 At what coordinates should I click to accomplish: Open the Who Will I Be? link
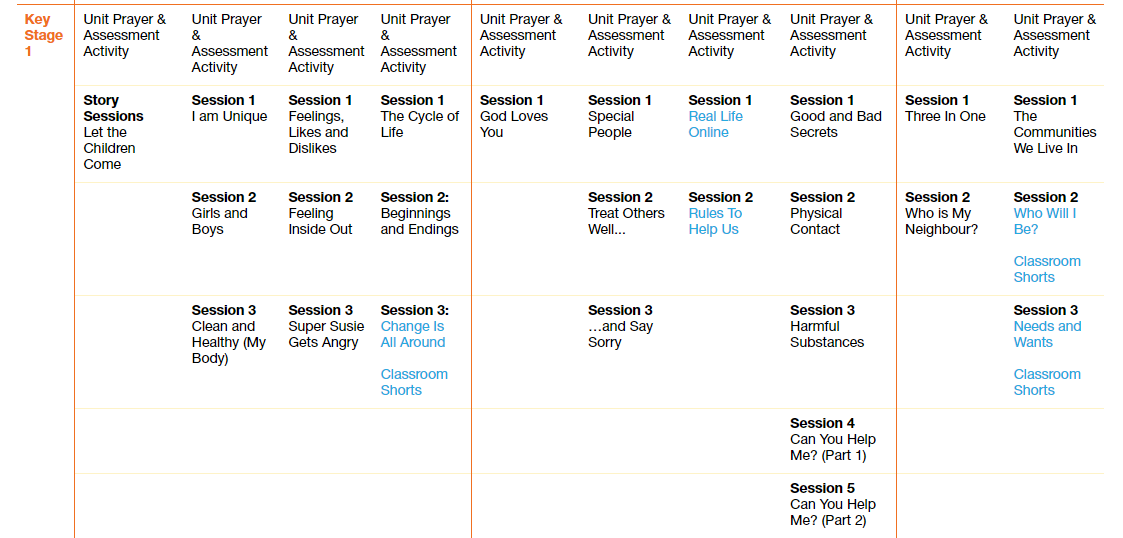(1044, 221)
